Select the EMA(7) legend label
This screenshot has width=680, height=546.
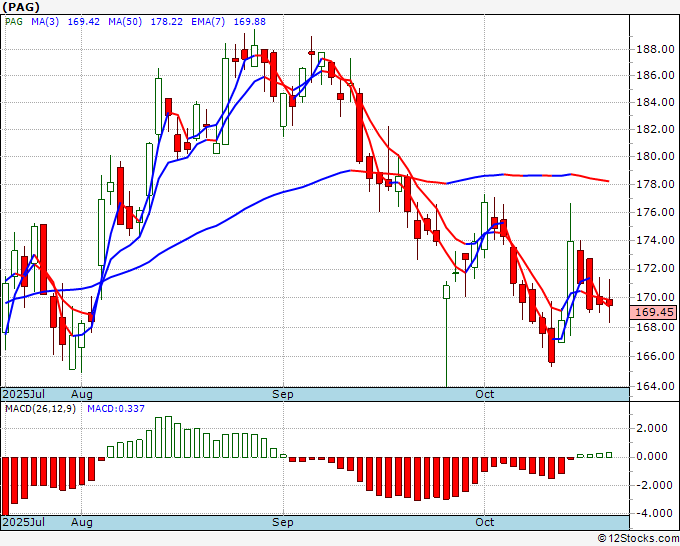208,22
